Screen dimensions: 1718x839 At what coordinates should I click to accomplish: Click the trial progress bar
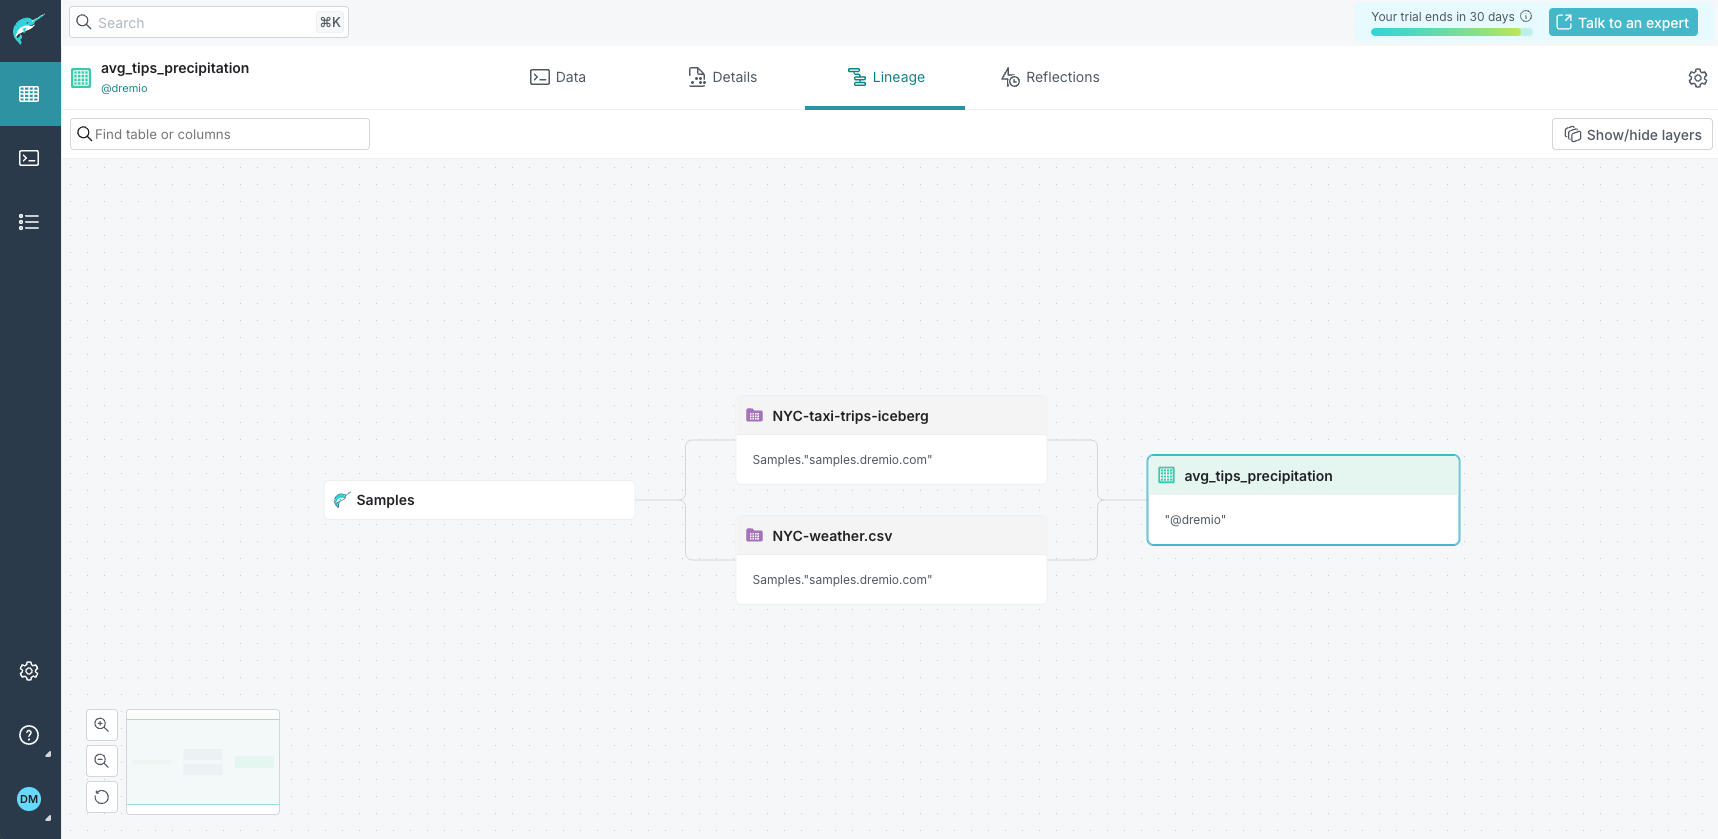coord(1450,32)
